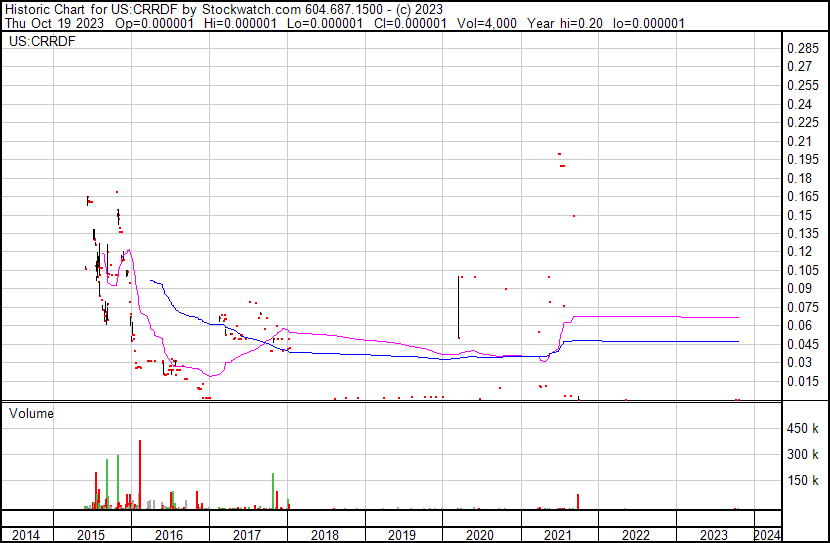
Task: Click the 450 k volume axis label
Action: (803, 429)
